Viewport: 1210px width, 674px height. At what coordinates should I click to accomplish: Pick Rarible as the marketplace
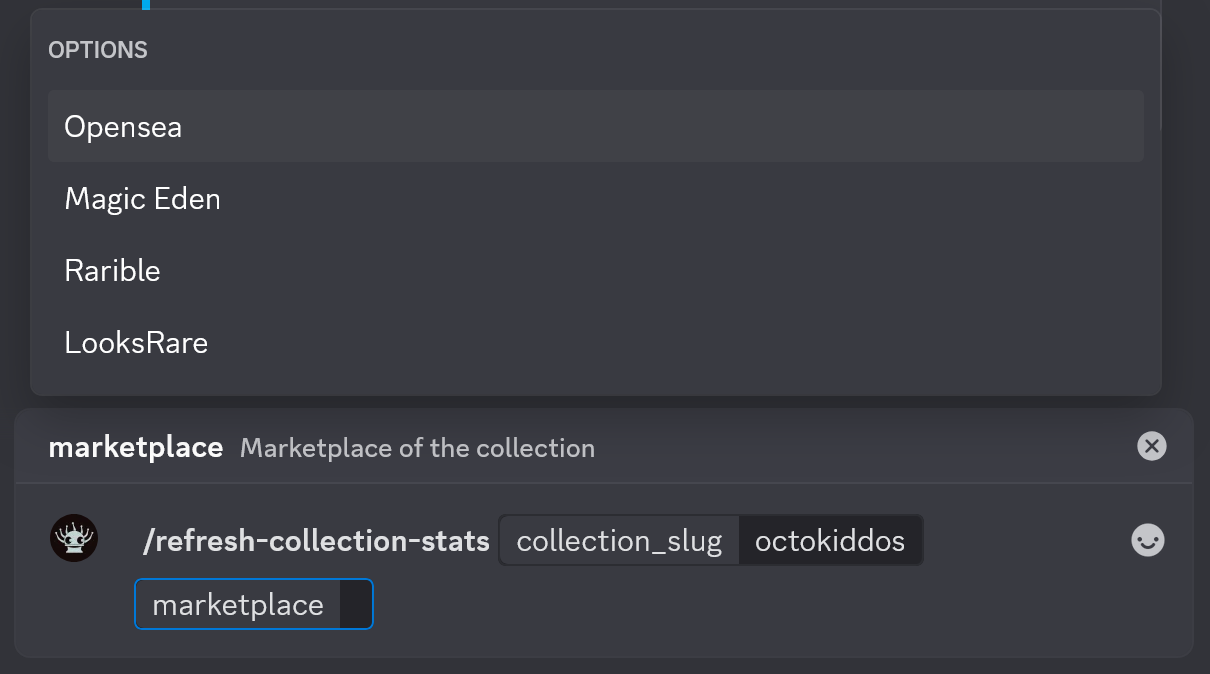click(112, 271)
